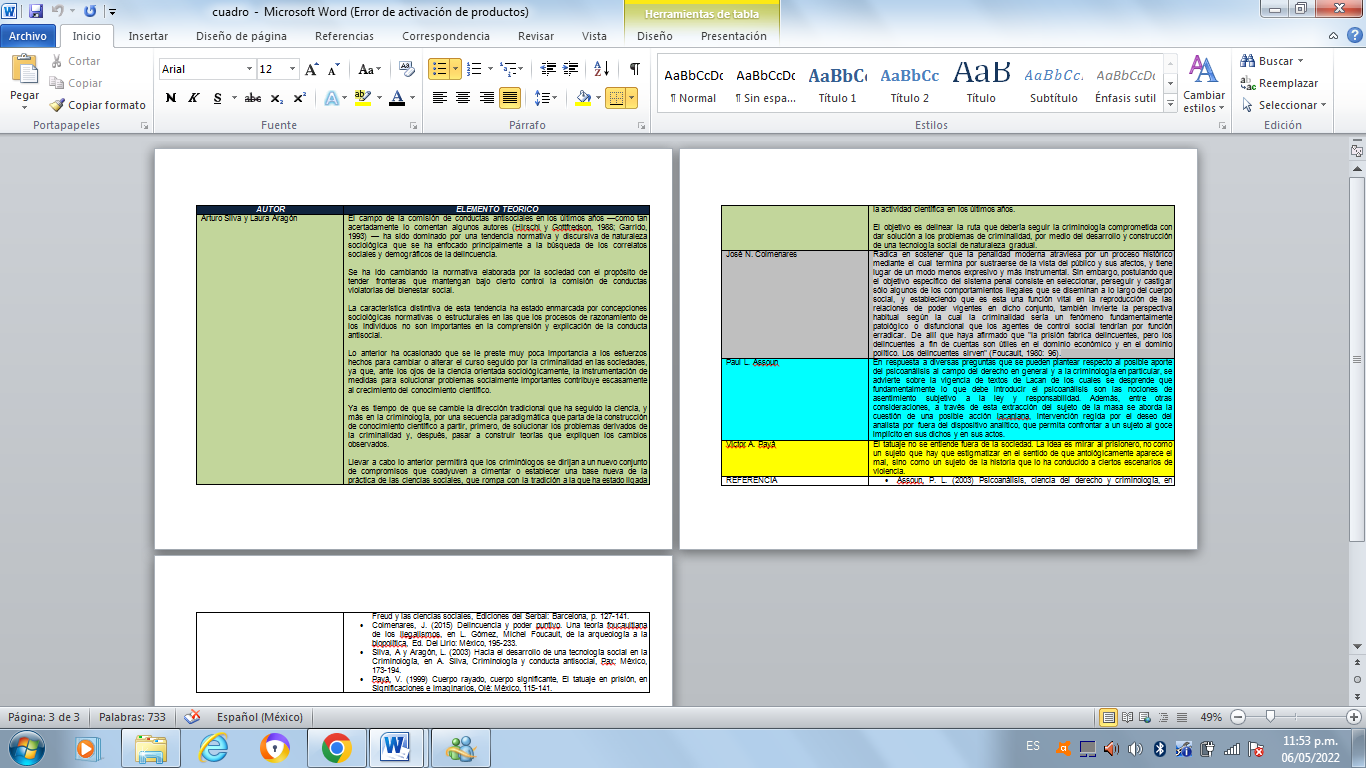Toggle the show paragraph marks button
Image resolution: width=1366 pixels, height=768 pixels.
(x=634, y=69)
